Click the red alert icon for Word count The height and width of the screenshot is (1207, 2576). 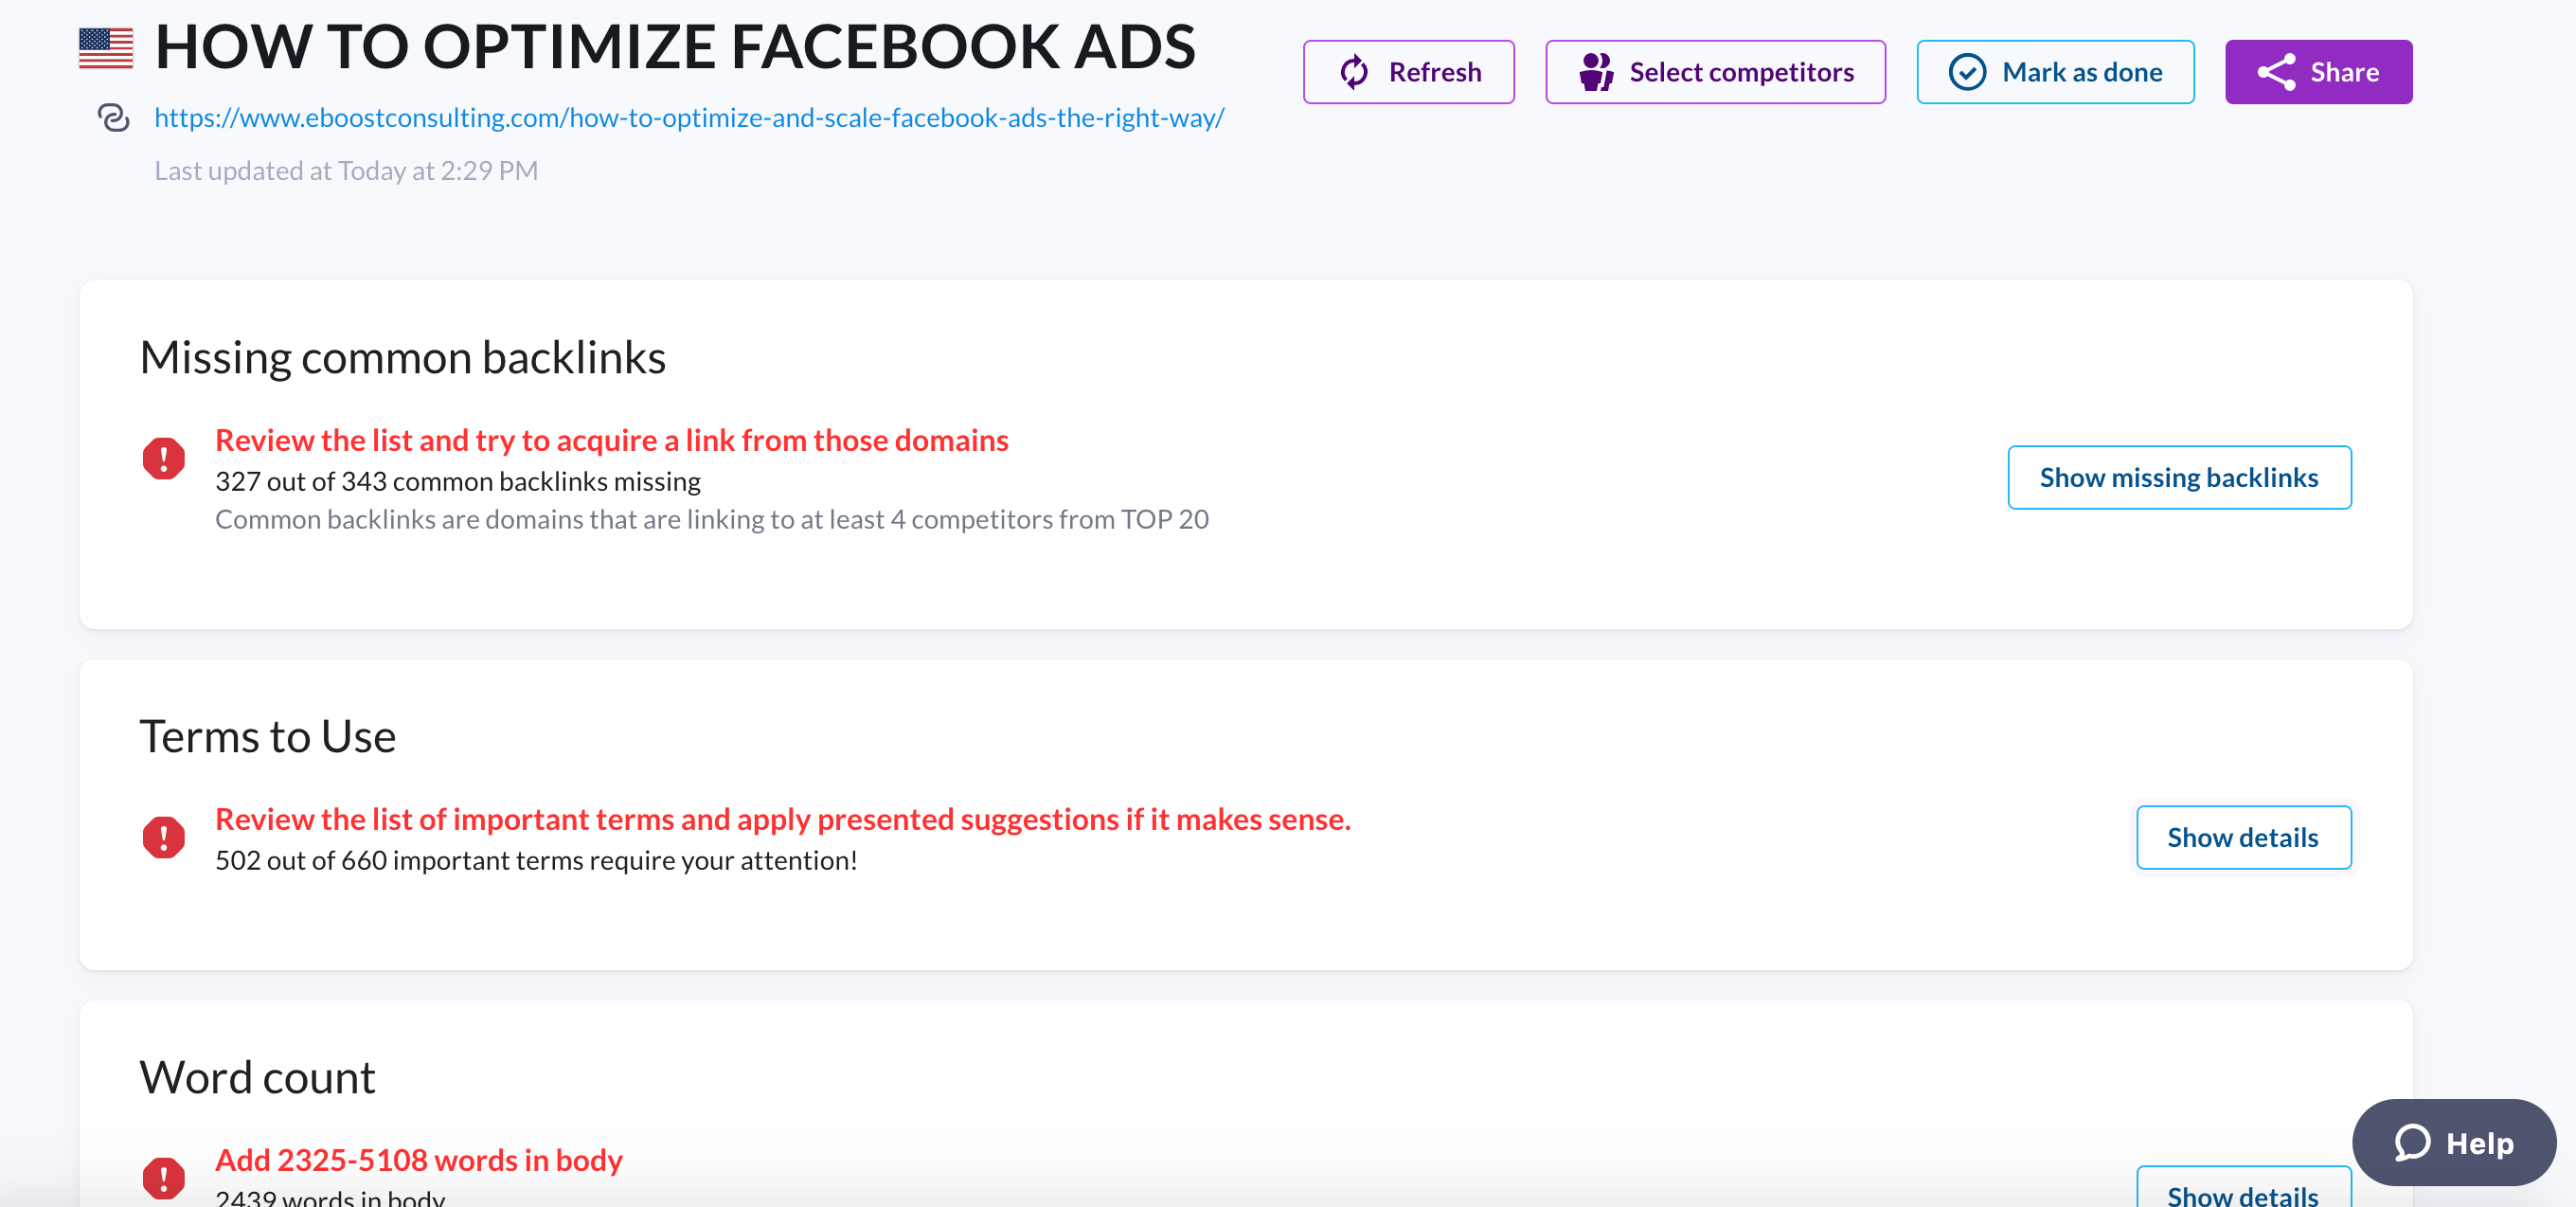164,1177
